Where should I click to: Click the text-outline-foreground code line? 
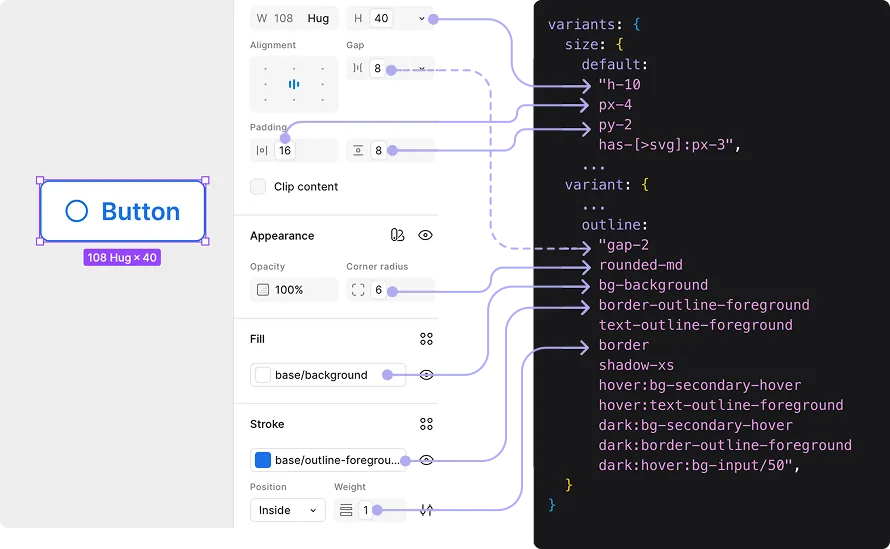pyautogui.click(x=695, y=325)
